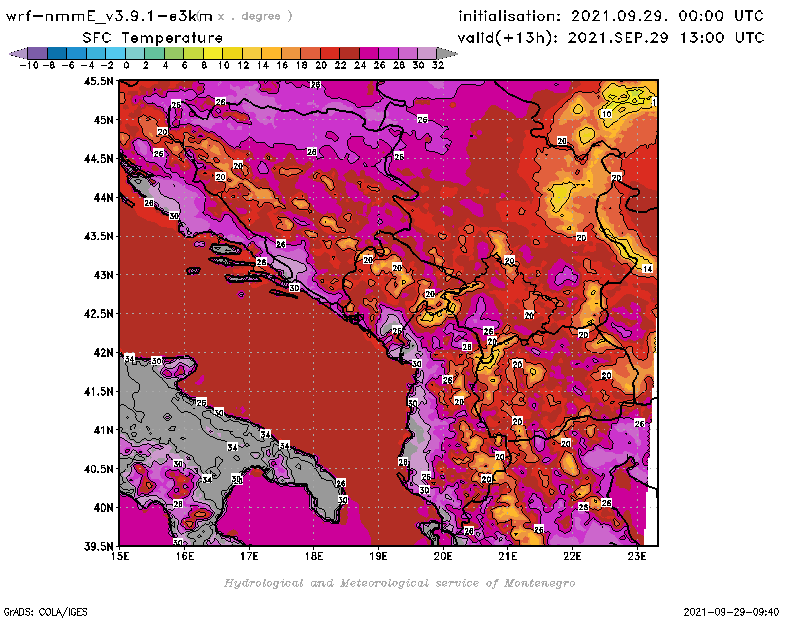Click the timestamp 2021-09-29-09:40

click(x=731, y=611)
